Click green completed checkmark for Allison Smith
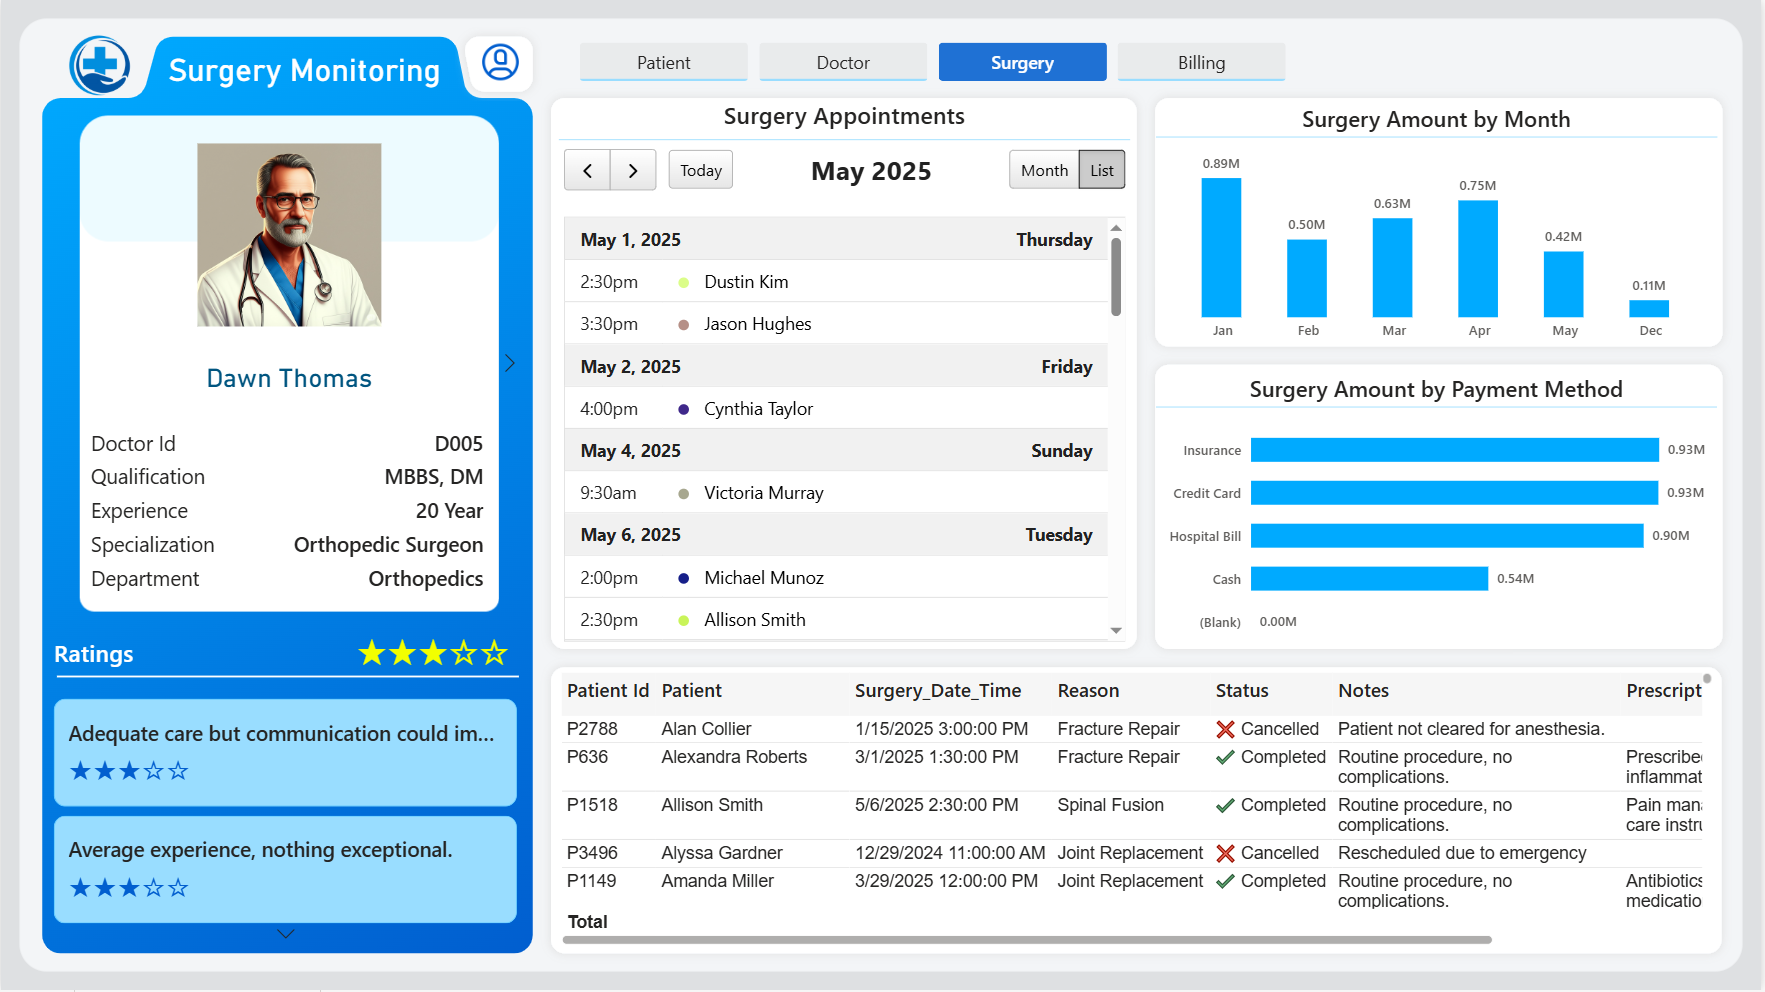Image resolution: width=1765 pixels, height=992 pixels. 1225,805
